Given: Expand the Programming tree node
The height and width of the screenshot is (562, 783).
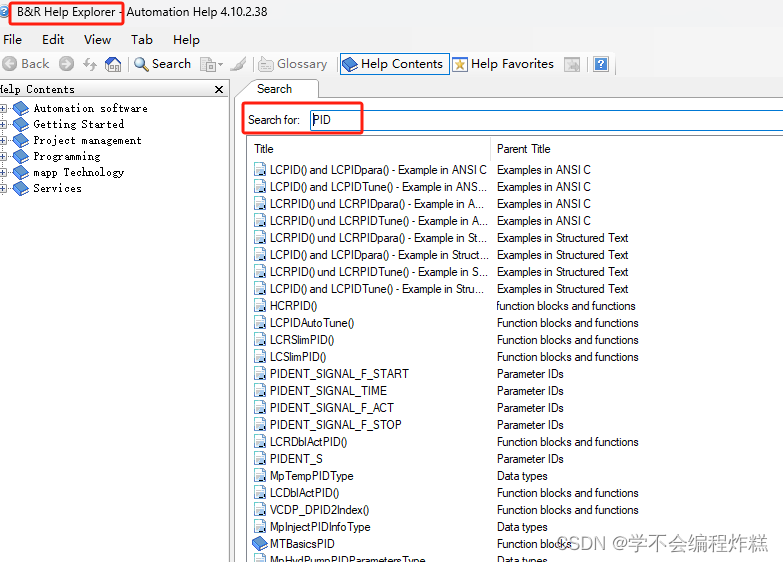Looking at the screenshot, I should click(3, 156).
